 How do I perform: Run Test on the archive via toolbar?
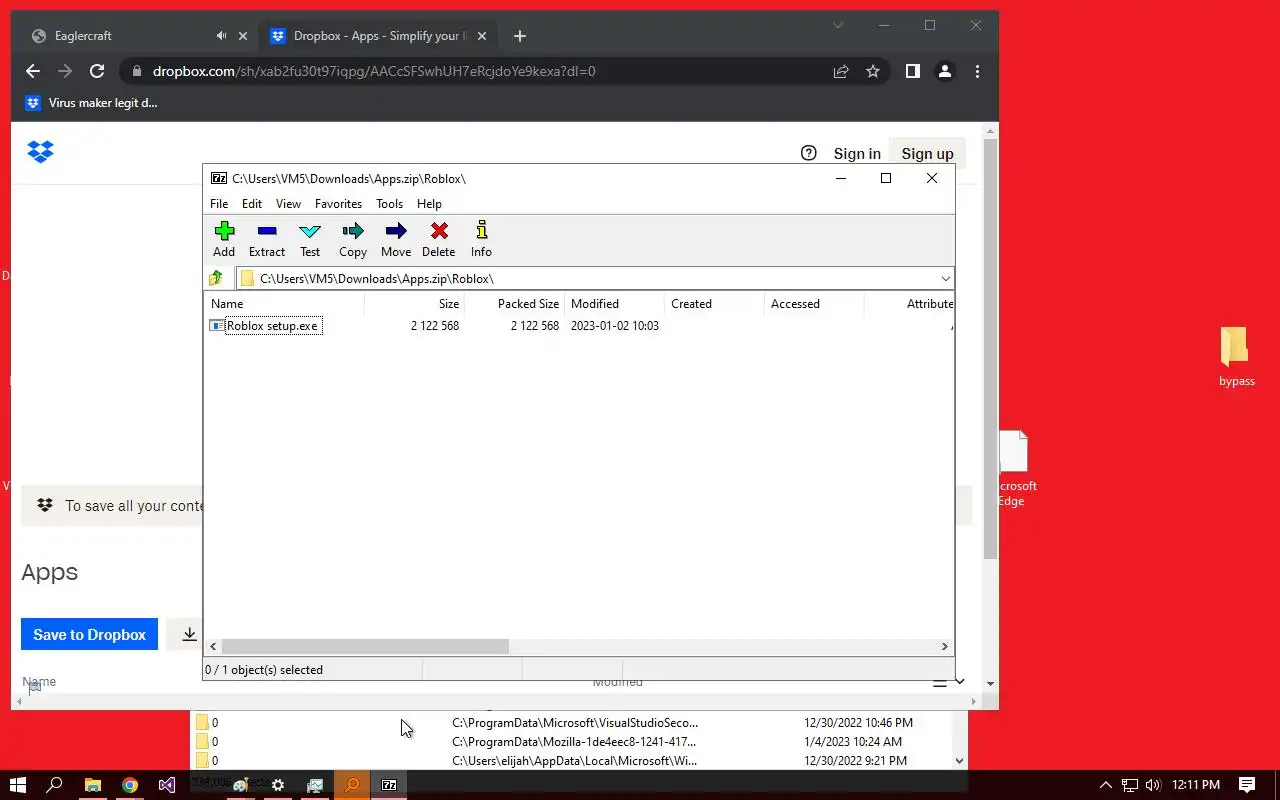pyautogui.click(x=310, y=240)
